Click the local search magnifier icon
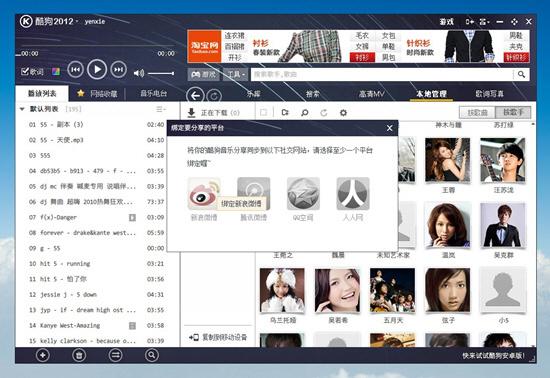This screenshot has width=550, height=378. tap(305, 113)
